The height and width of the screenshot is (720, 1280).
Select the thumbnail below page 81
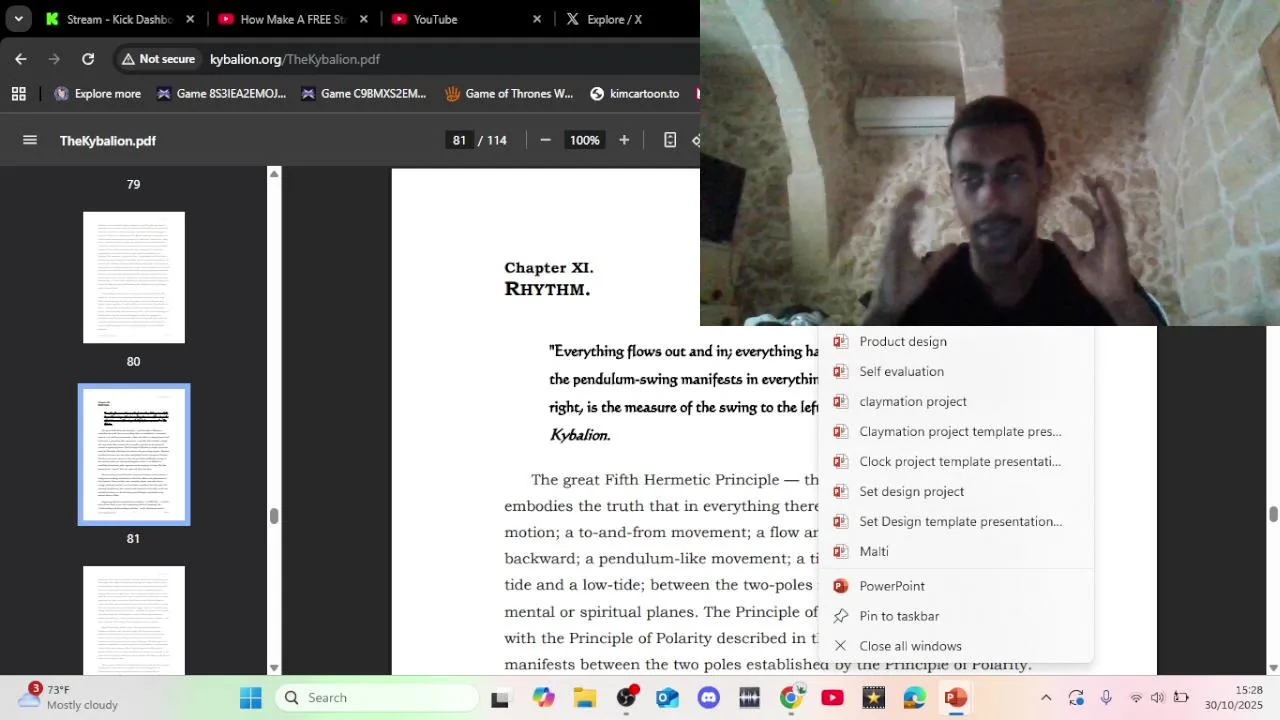tap(134, 620)
